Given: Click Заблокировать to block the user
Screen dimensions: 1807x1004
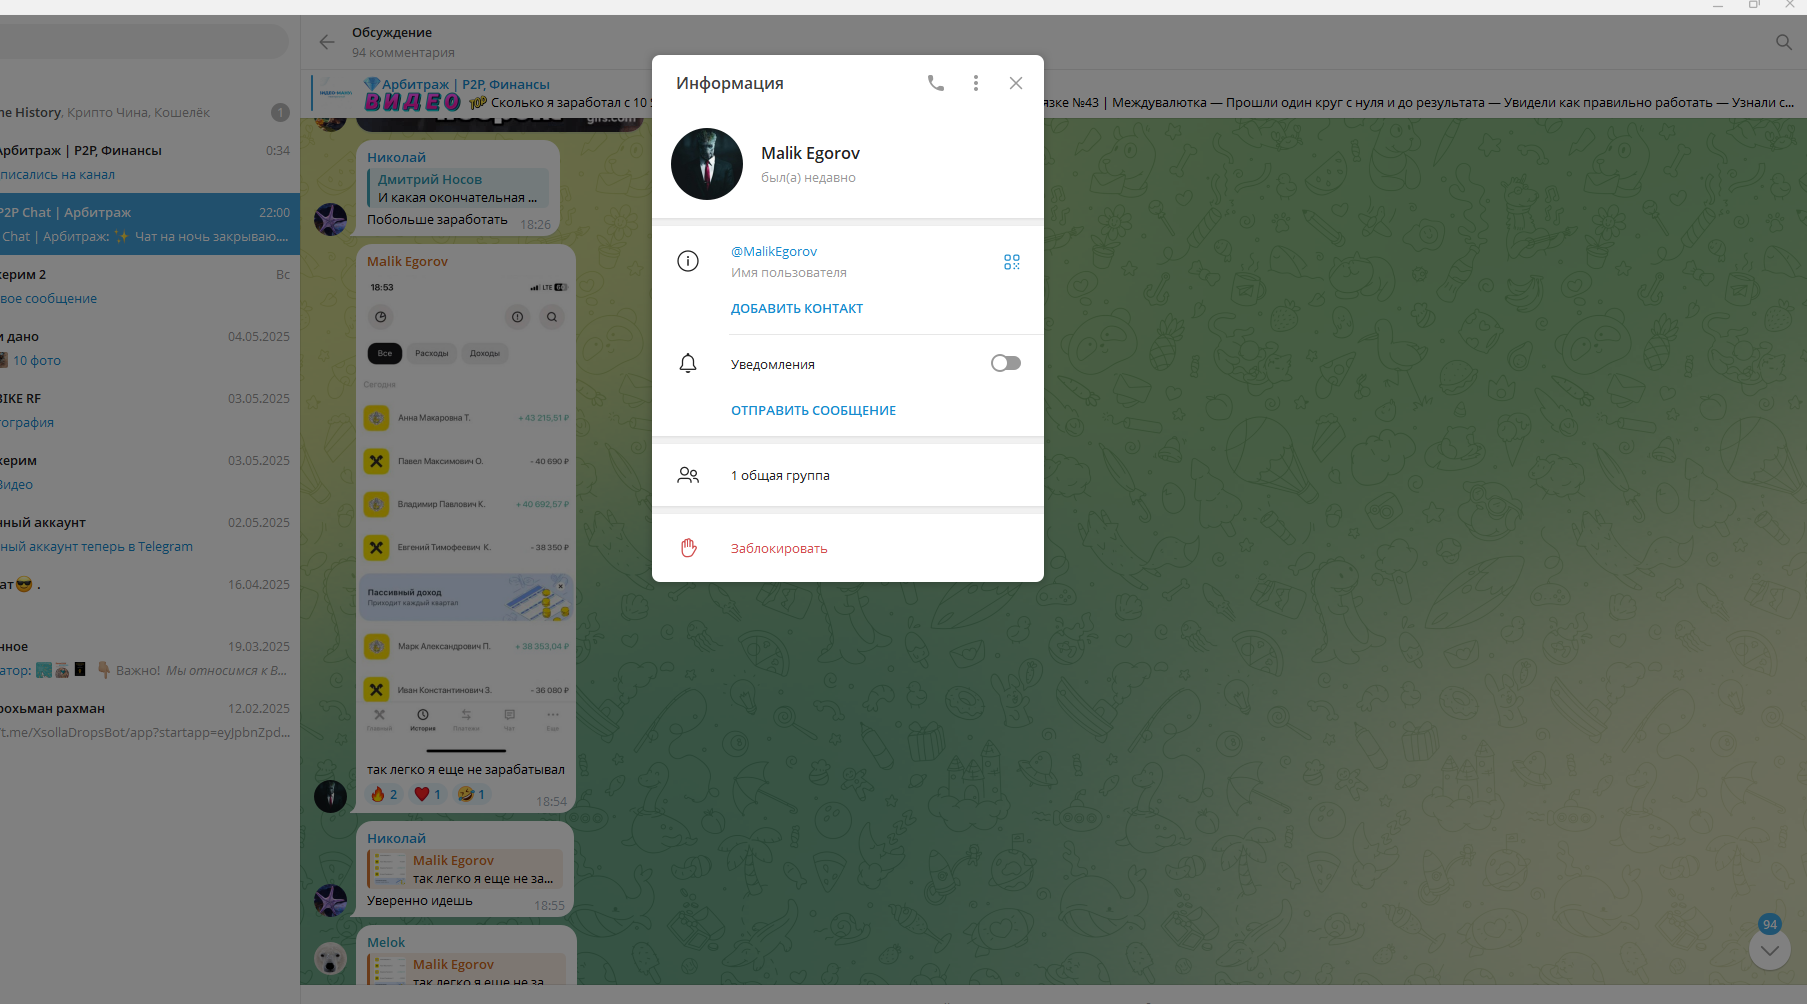Looking at the screenshot, I should (x=848, y=548).
